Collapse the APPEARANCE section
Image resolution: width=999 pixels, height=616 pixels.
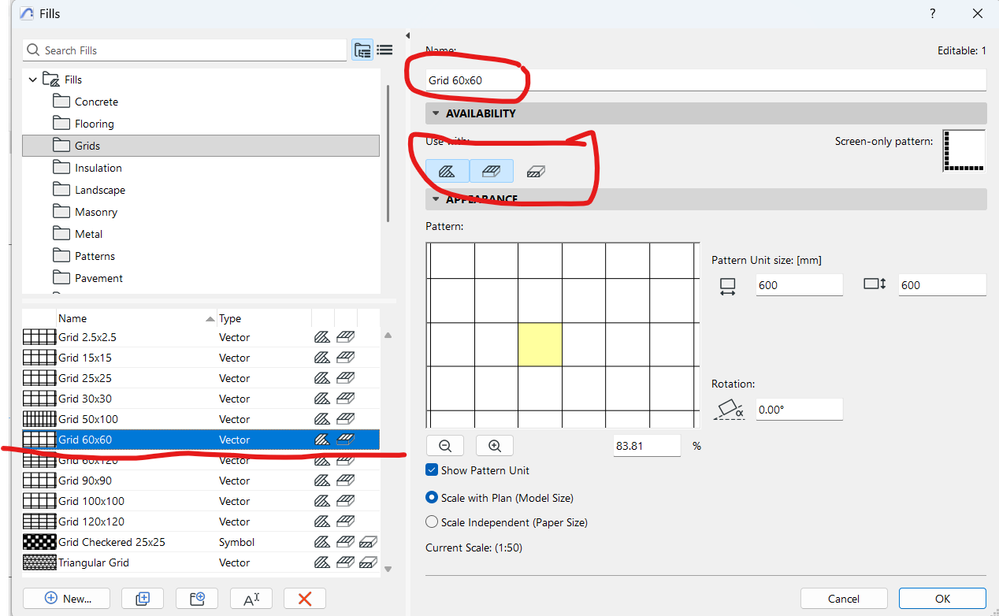436,199
